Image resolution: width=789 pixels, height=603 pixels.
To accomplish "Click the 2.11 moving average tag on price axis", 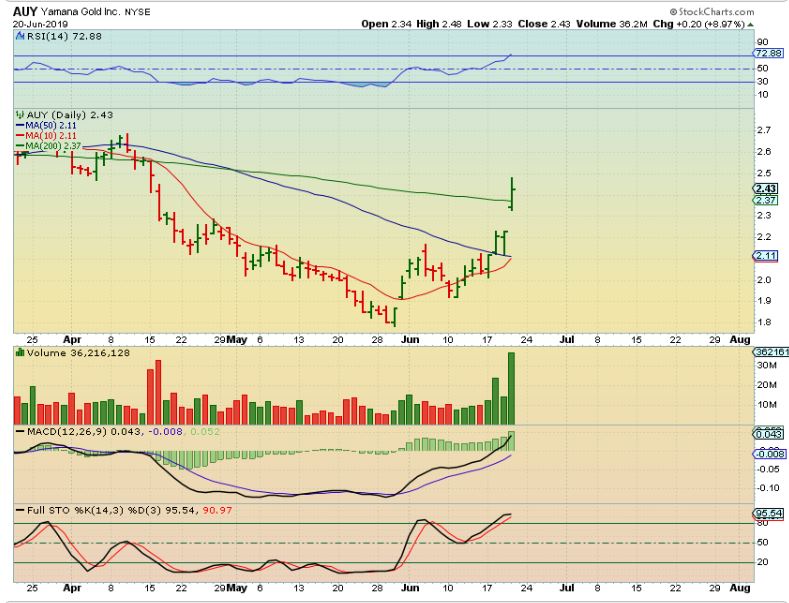I will [x=766, y=256].
